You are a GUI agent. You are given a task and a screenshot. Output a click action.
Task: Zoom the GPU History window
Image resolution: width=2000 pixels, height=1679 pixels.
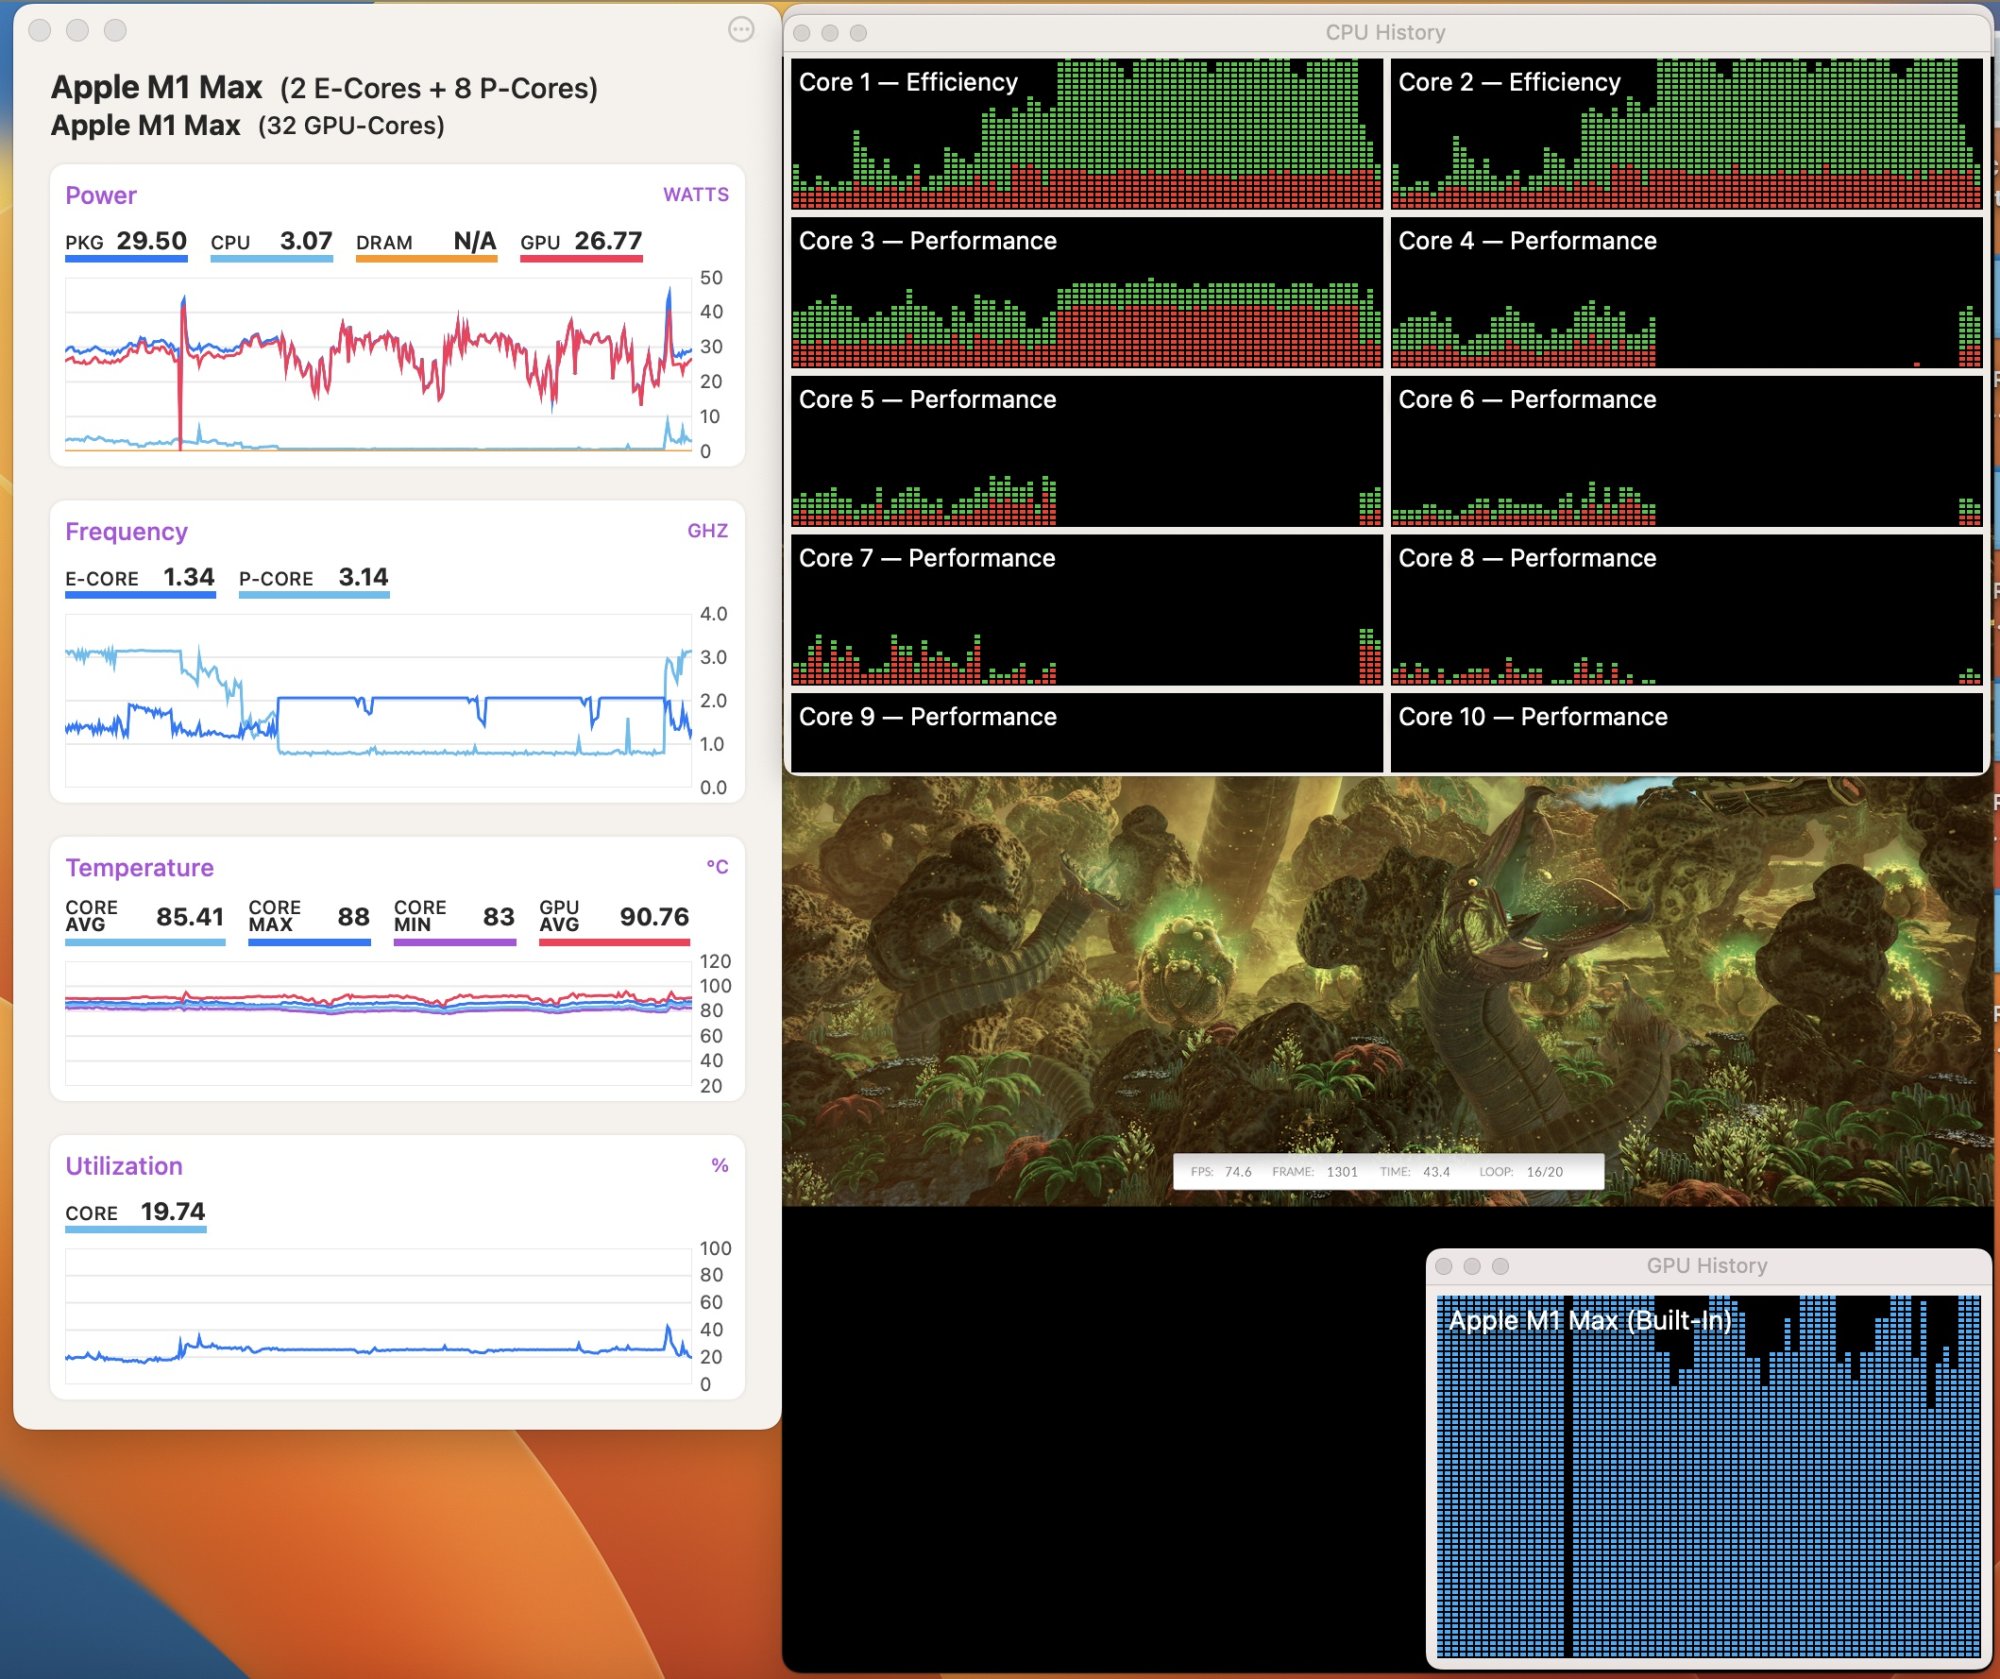point(1500,1266)
